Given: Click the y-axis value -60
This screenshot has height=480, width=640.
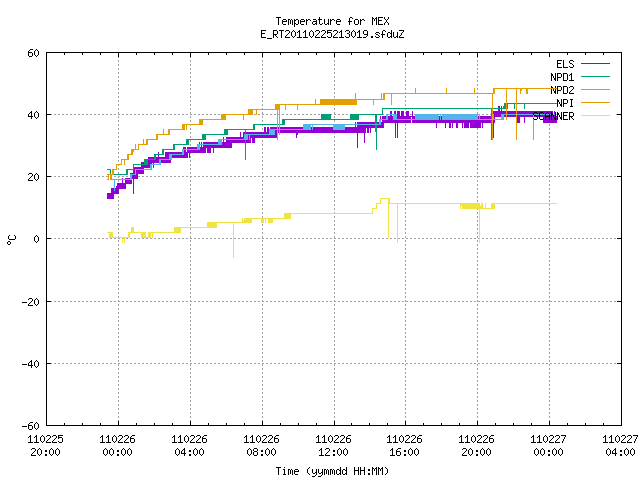Looking at the screenshot, I should [x=31, y=426].
